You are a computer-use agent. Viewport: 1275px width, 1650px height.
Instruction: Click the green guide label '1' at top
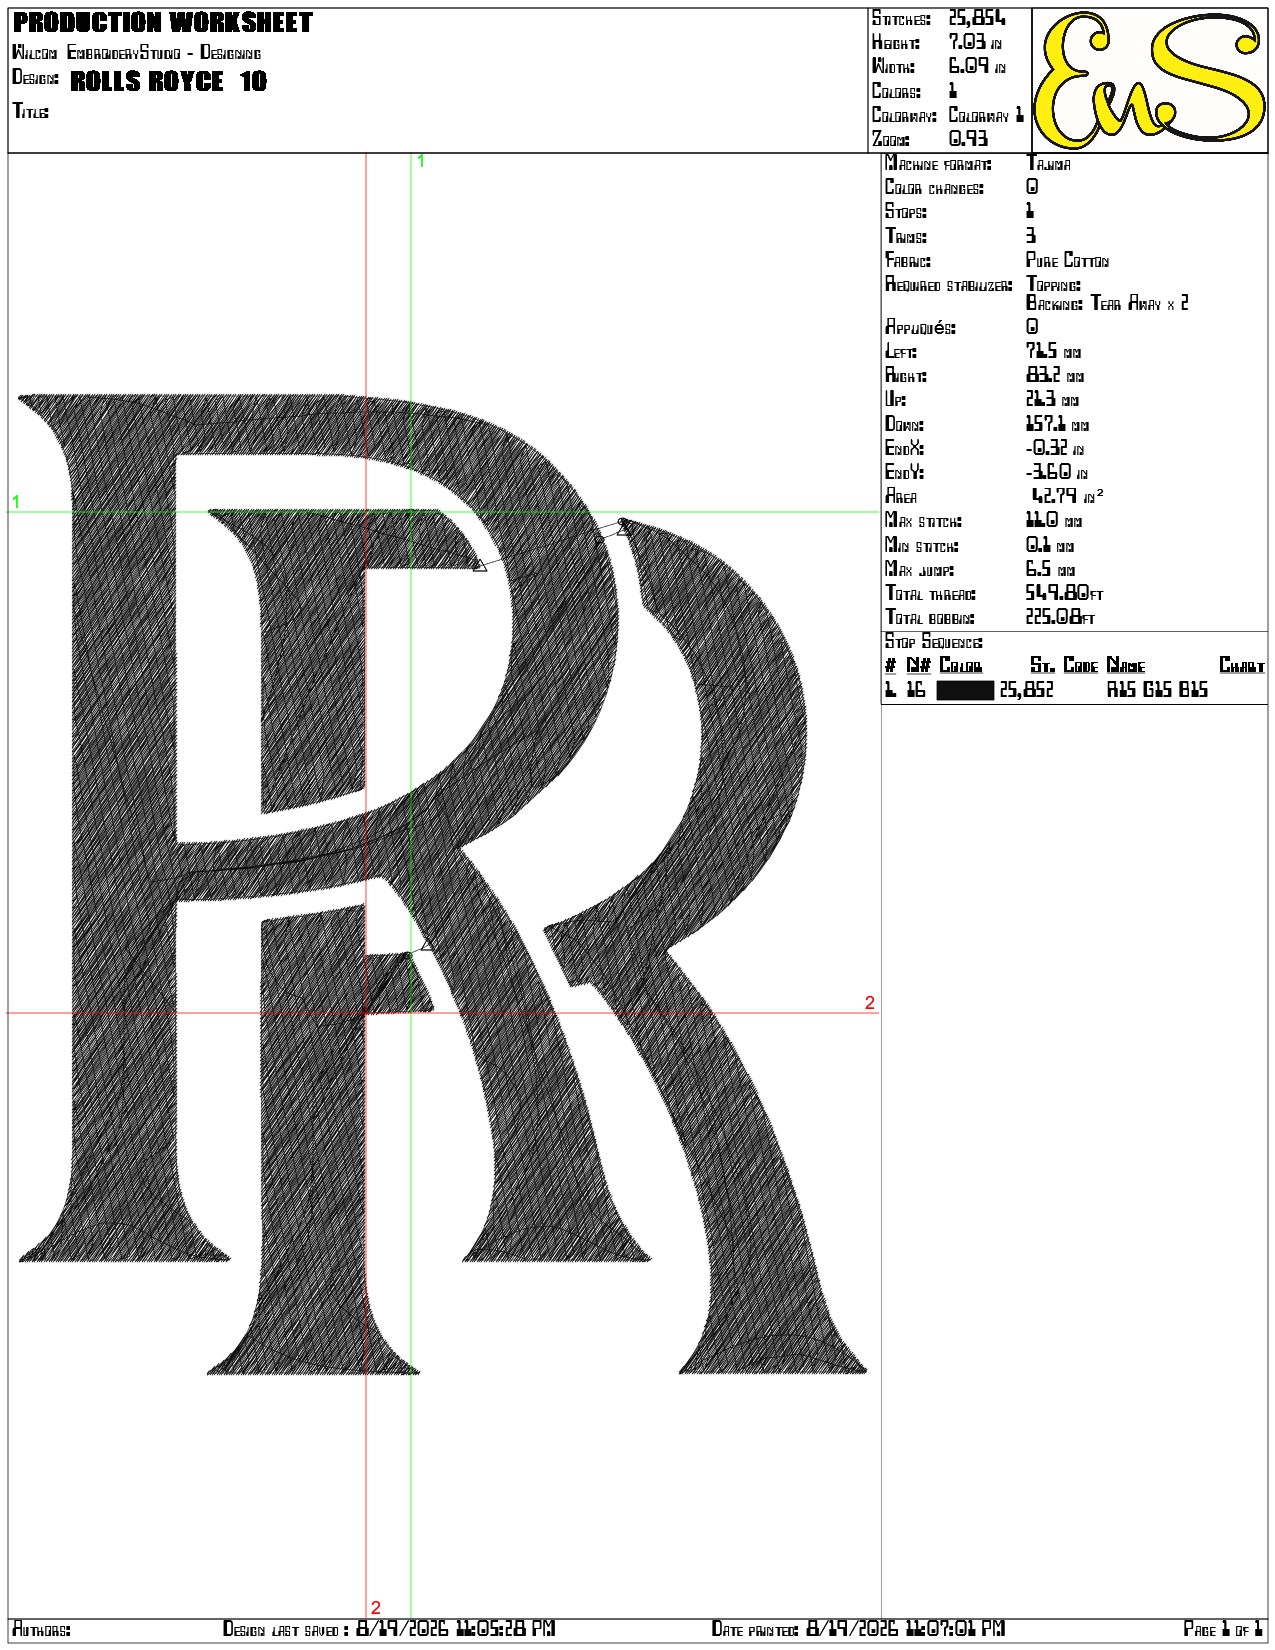coord(421,161)
